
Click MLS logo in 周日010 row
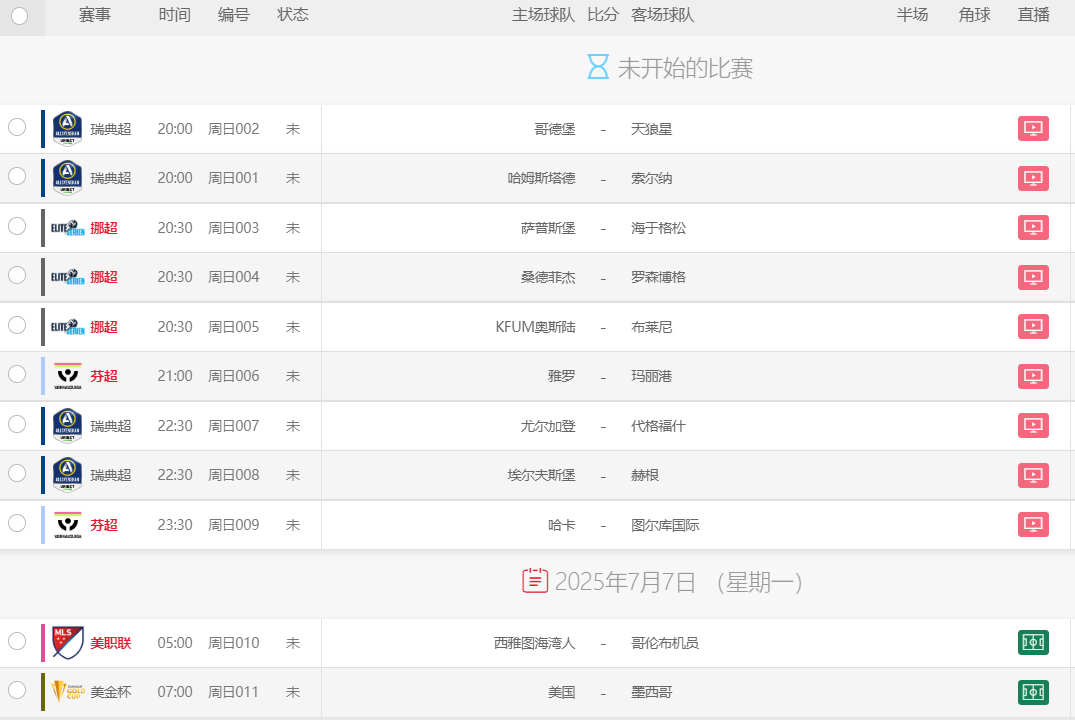68,643
